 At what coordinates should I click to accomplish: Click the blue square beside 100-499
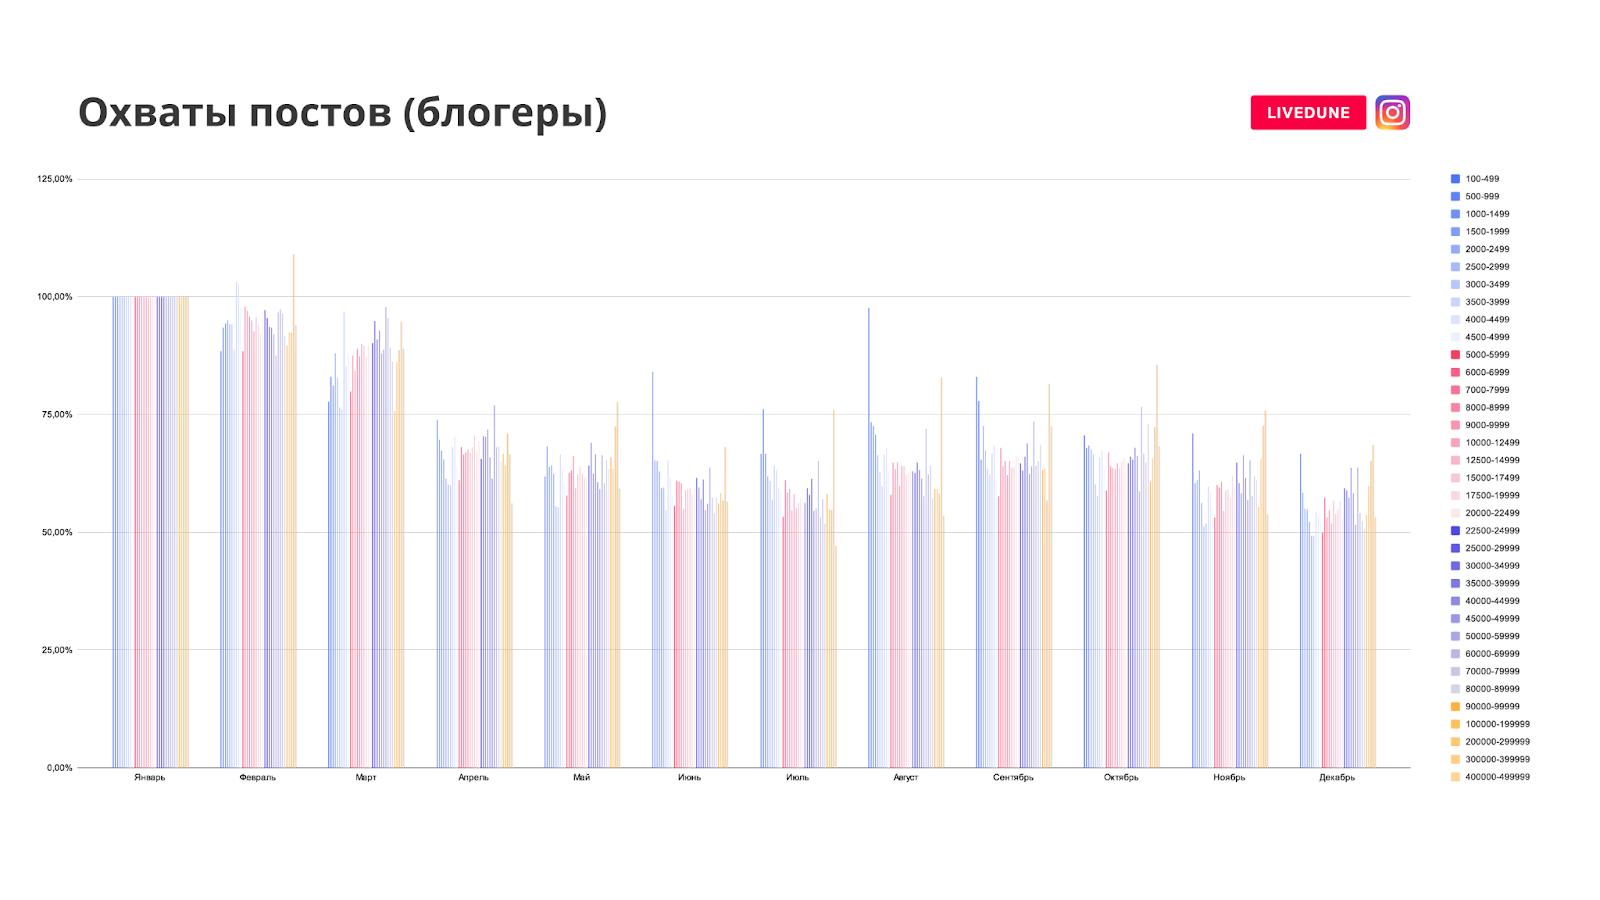click(1455, 179)
